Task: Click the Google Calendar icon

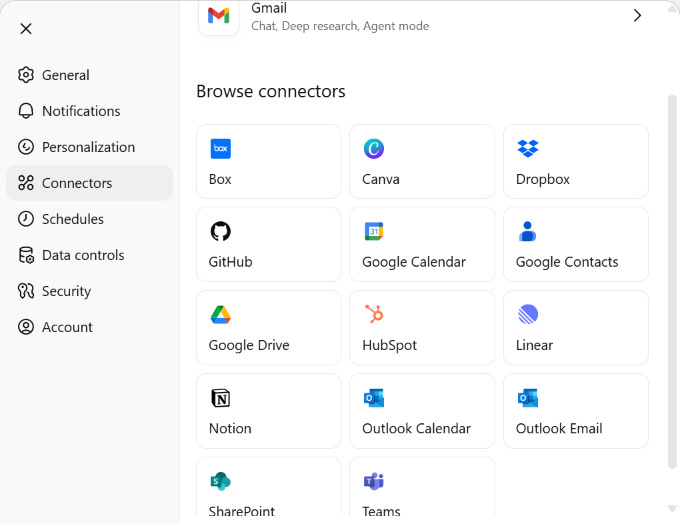Action: pos(374,232)
